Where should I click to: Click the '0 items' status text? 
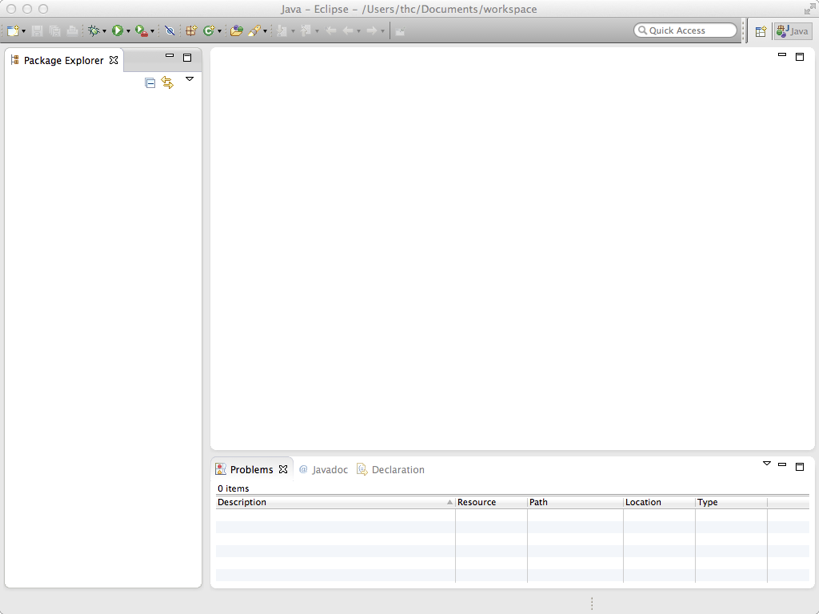click(233, 488)
